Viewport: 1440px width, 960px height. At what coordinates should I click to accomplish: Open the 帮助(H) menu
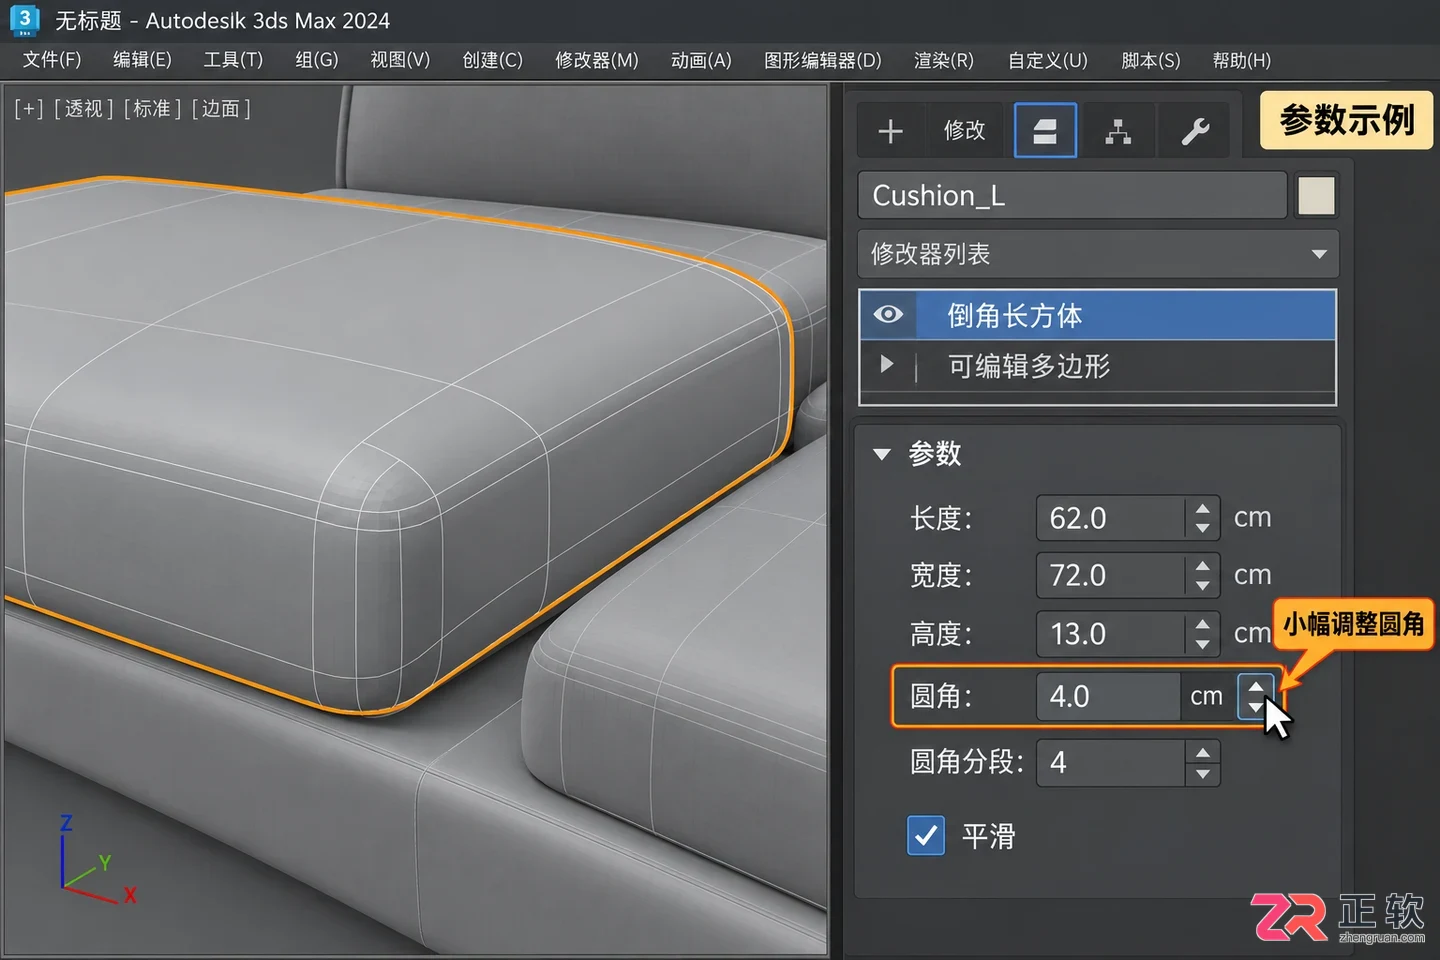(x=1242, y=60)
